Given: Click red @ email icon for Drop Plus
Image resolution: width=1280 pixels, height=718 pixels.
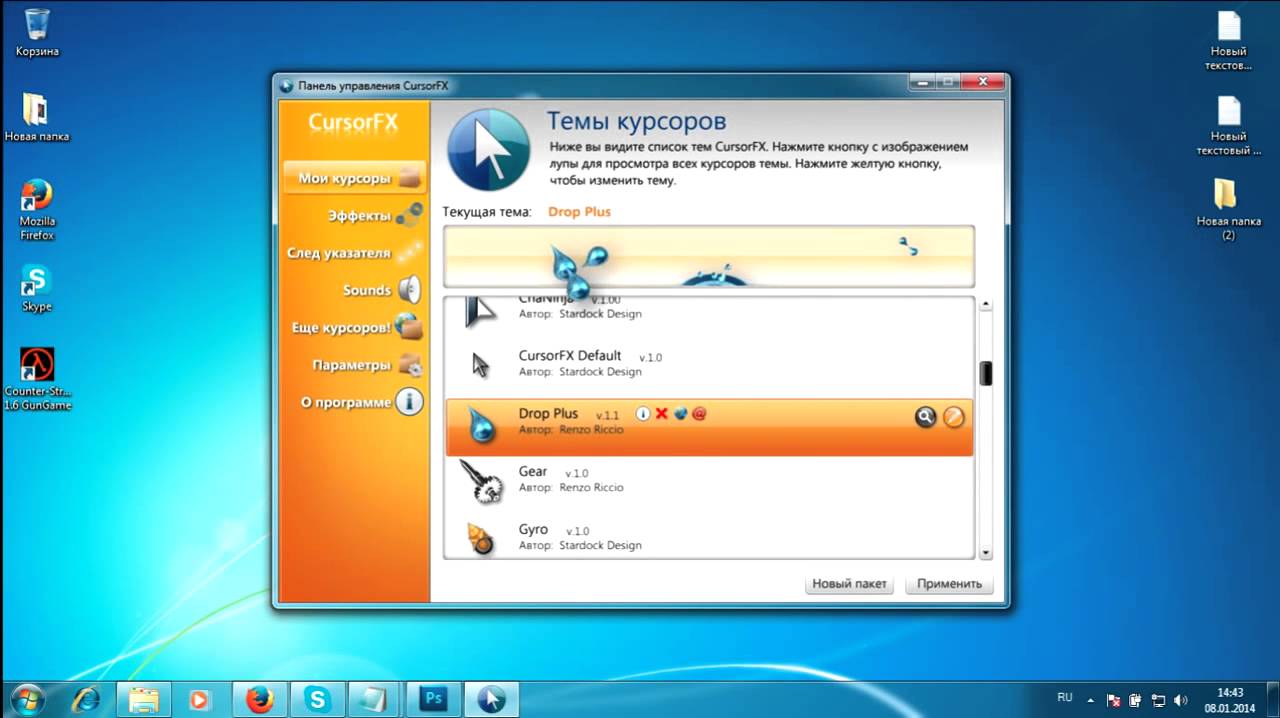Looking at the screenshot, I should [x=699, y=414].
